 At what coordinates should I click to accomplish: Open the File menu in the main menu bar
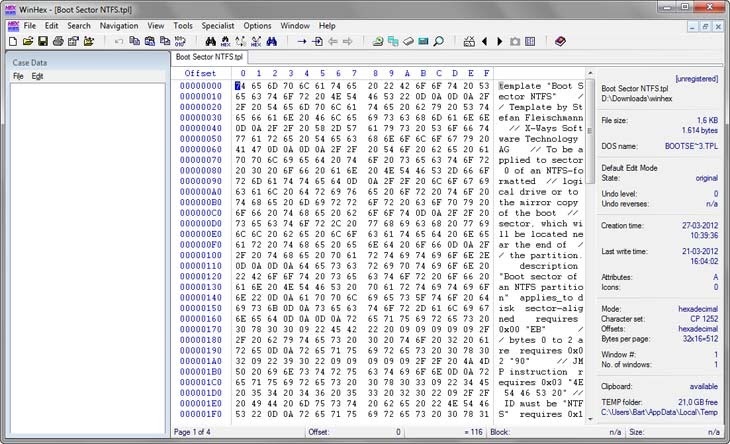pyautogui.click(x=30, y=26)
